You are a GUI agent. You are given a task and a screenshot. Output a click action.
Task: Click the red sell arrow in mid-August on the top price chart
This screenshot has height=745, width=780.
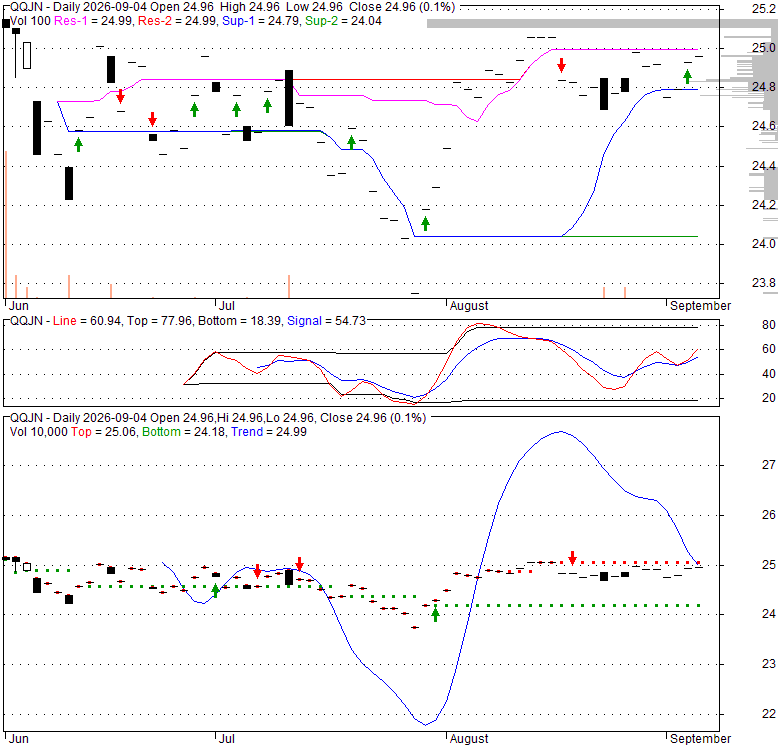562,65
